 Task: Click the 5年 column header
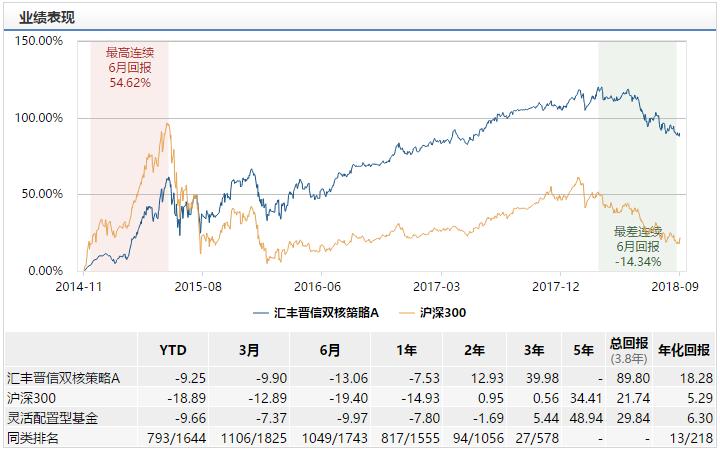click(x=583, y=350)
